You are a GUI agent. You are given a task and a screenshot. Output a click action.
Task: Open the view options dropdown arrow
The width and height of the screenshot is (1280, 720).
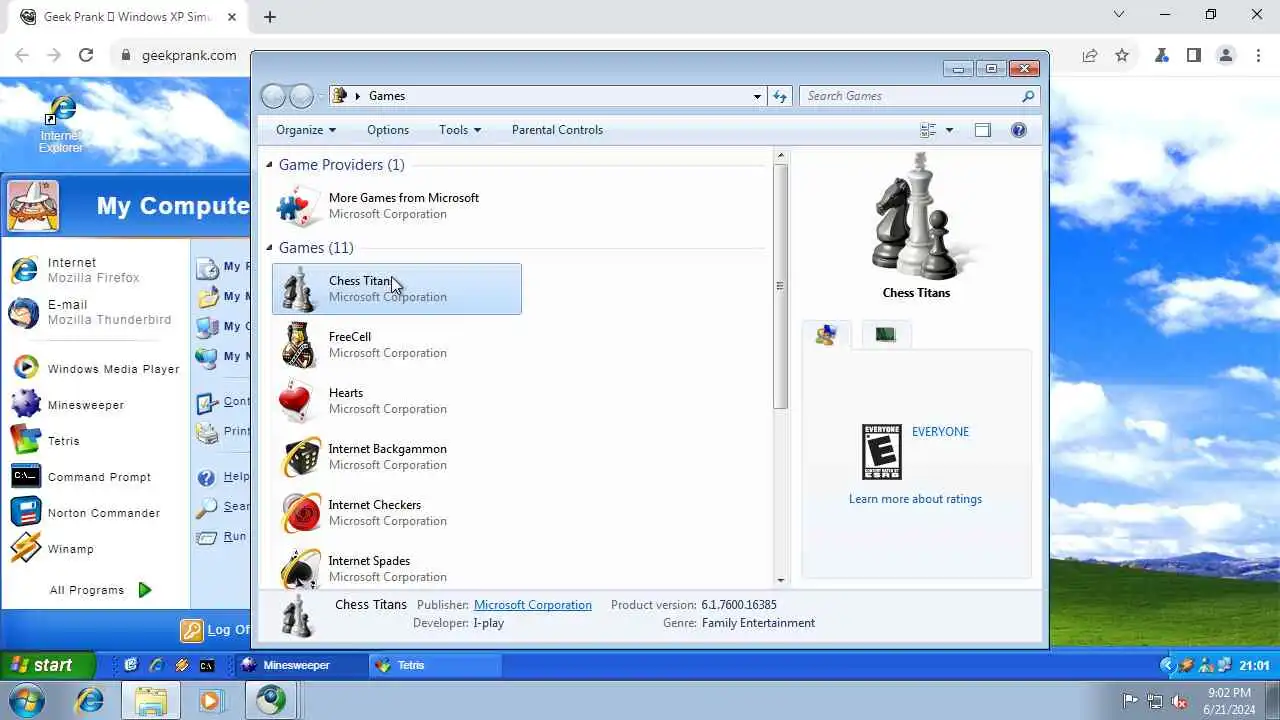949,130
